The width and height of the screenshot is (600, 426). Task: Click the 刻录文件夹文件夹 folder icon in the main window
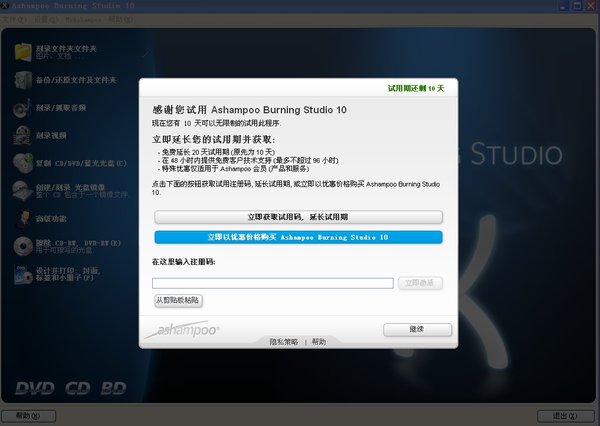point(23,52)
